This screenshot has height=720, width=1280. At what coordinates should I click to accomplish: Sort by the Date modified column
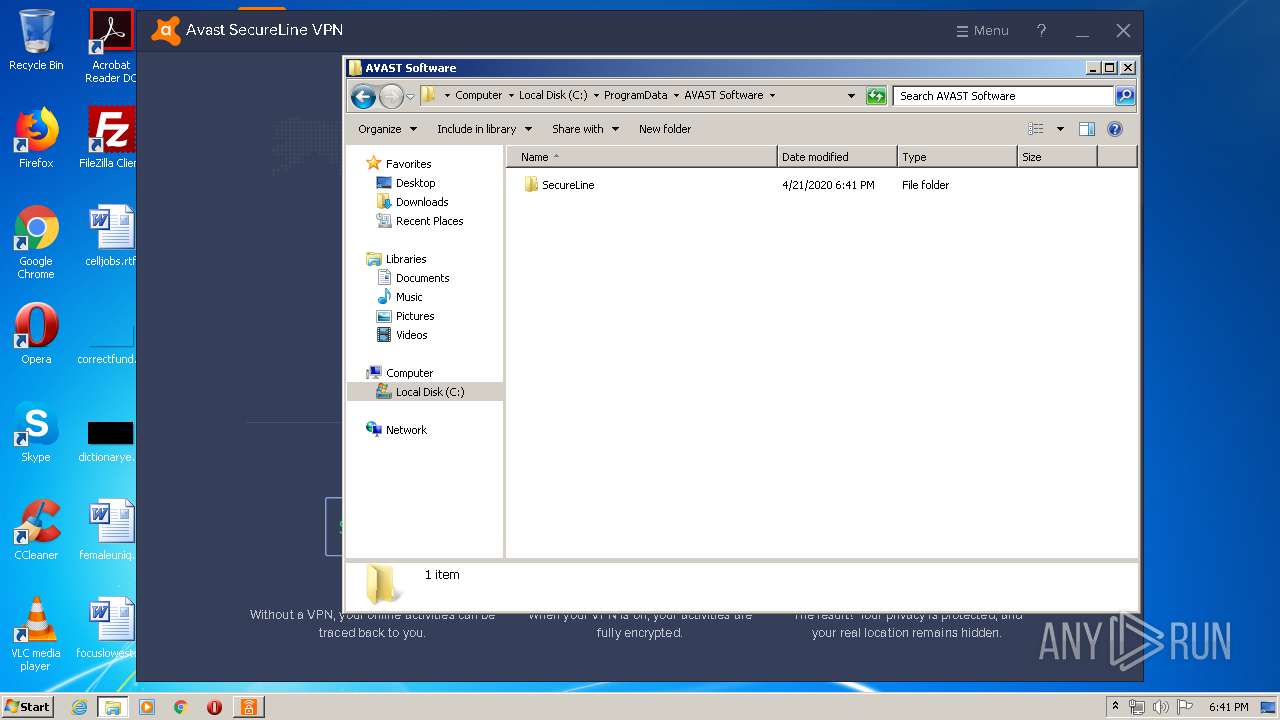[836, 157]
